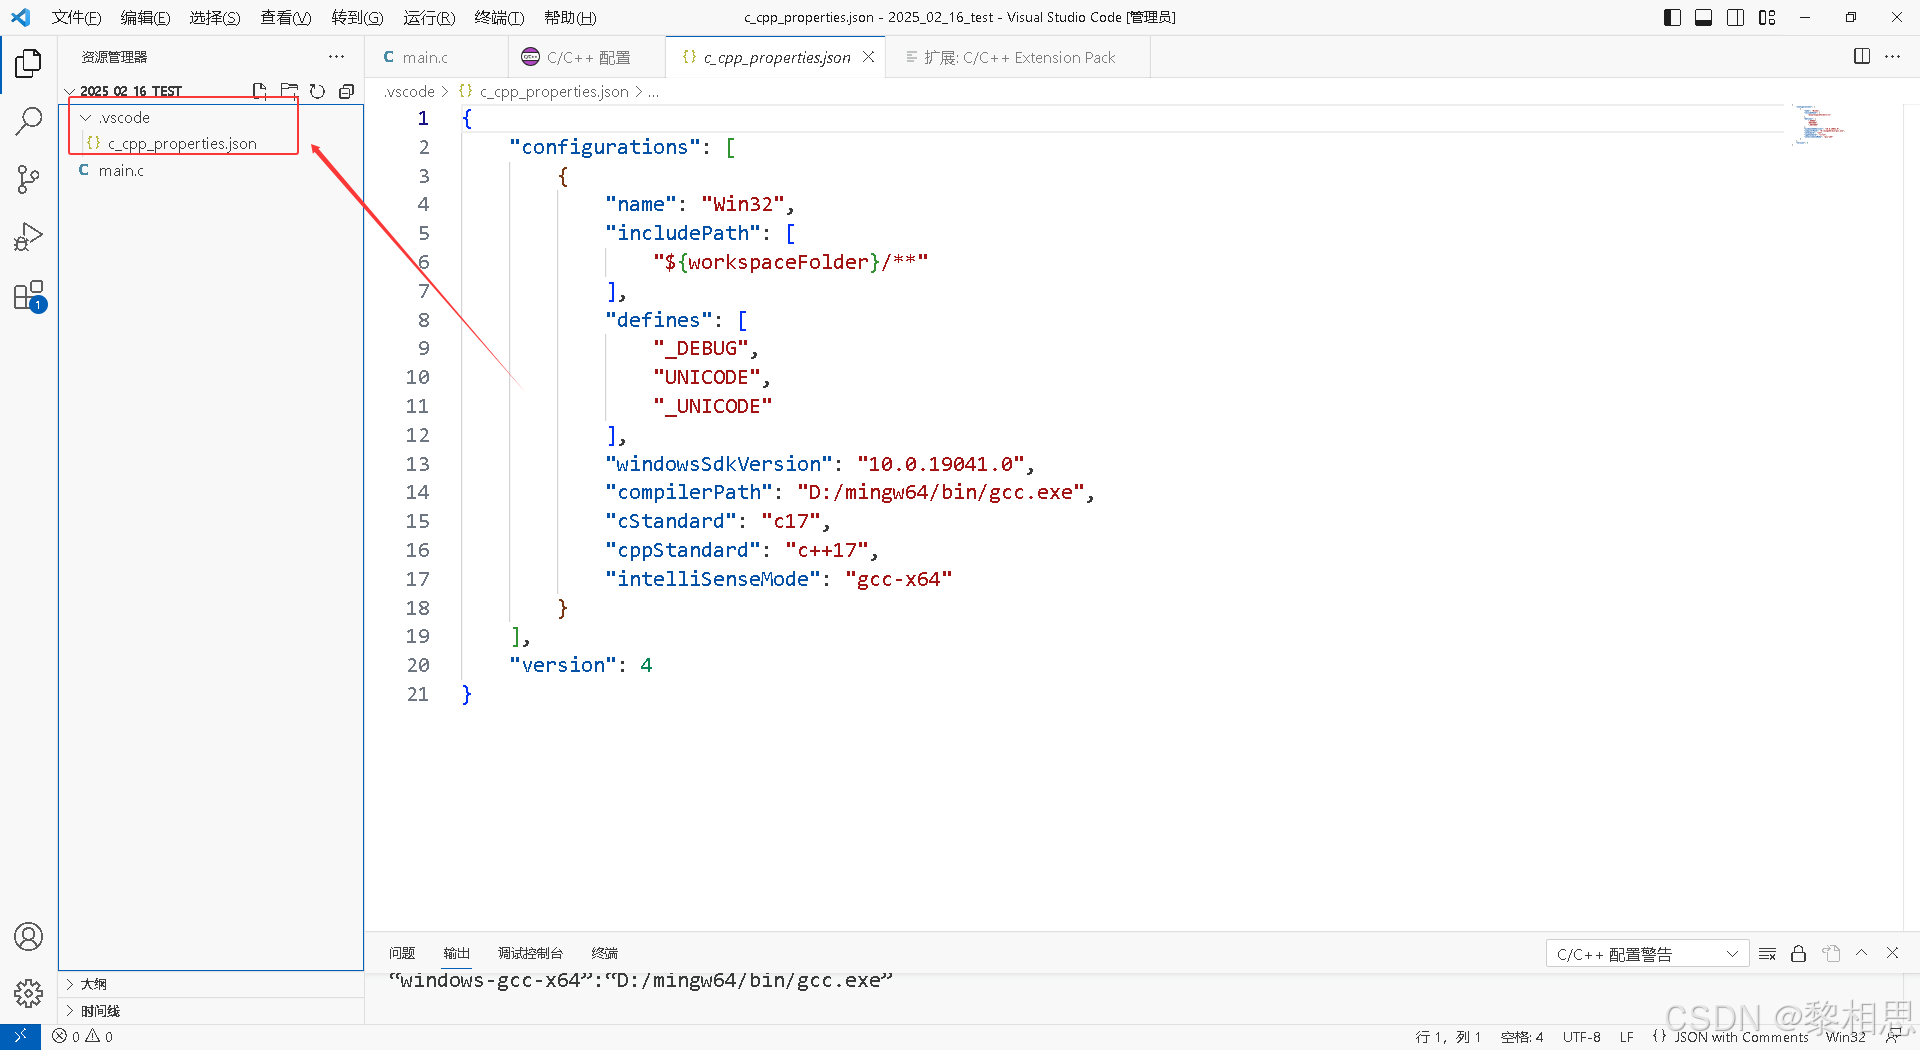Click breadcrumb c_cpp_properties.json
This screenshot has width=1920, height=1050.
coord(554,92)
